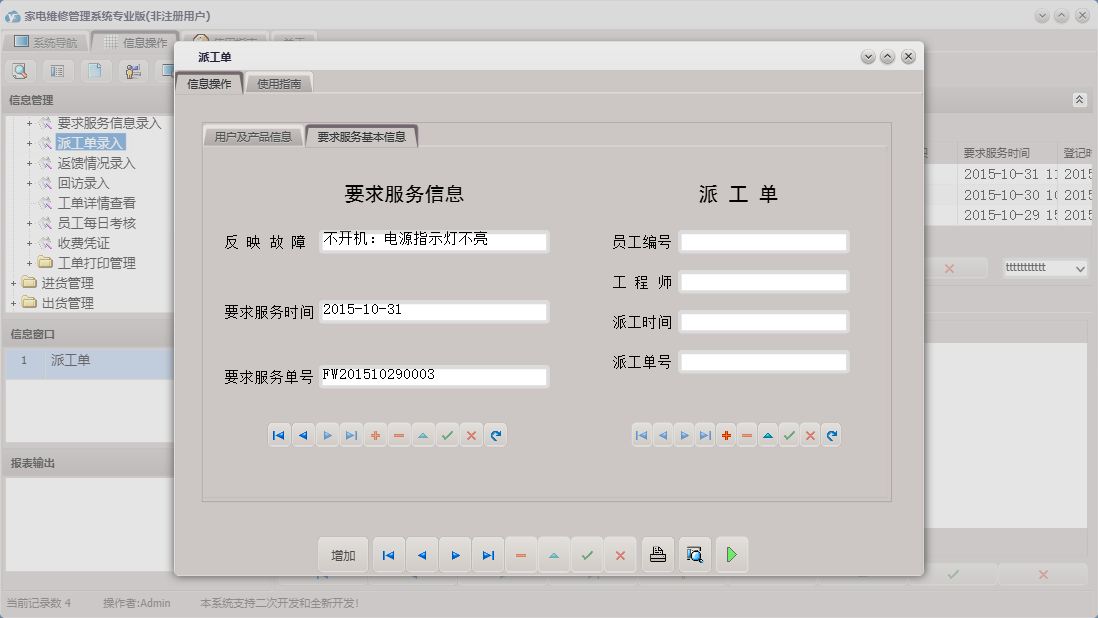Click the report list icon in the top toolbar
The height and width of the screenshot is (618, 1098).
point(57,70)
